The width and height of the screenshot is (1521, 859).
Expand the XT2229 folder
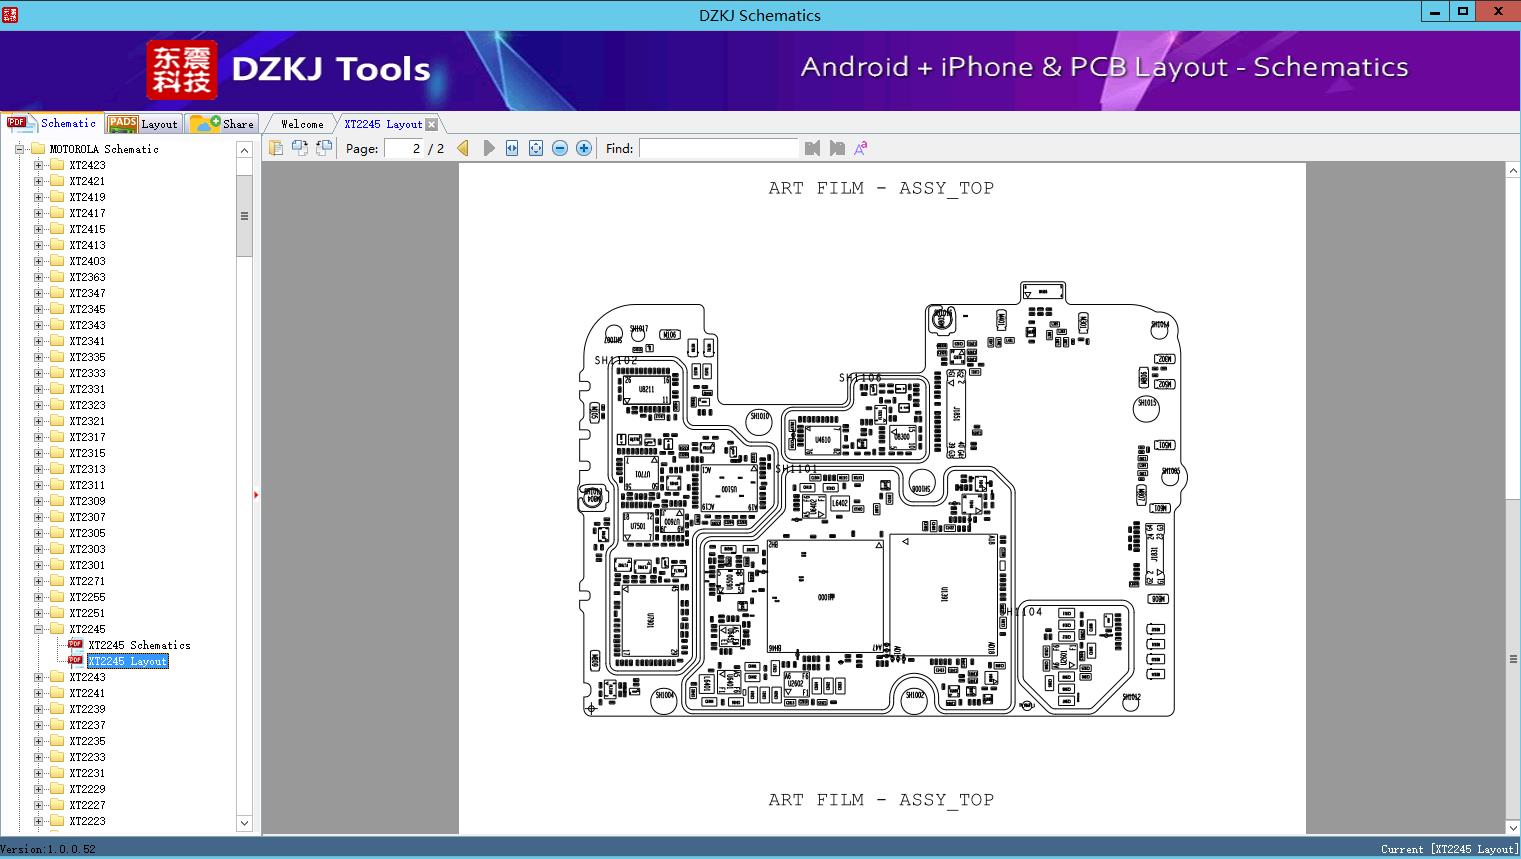point(38,789)
